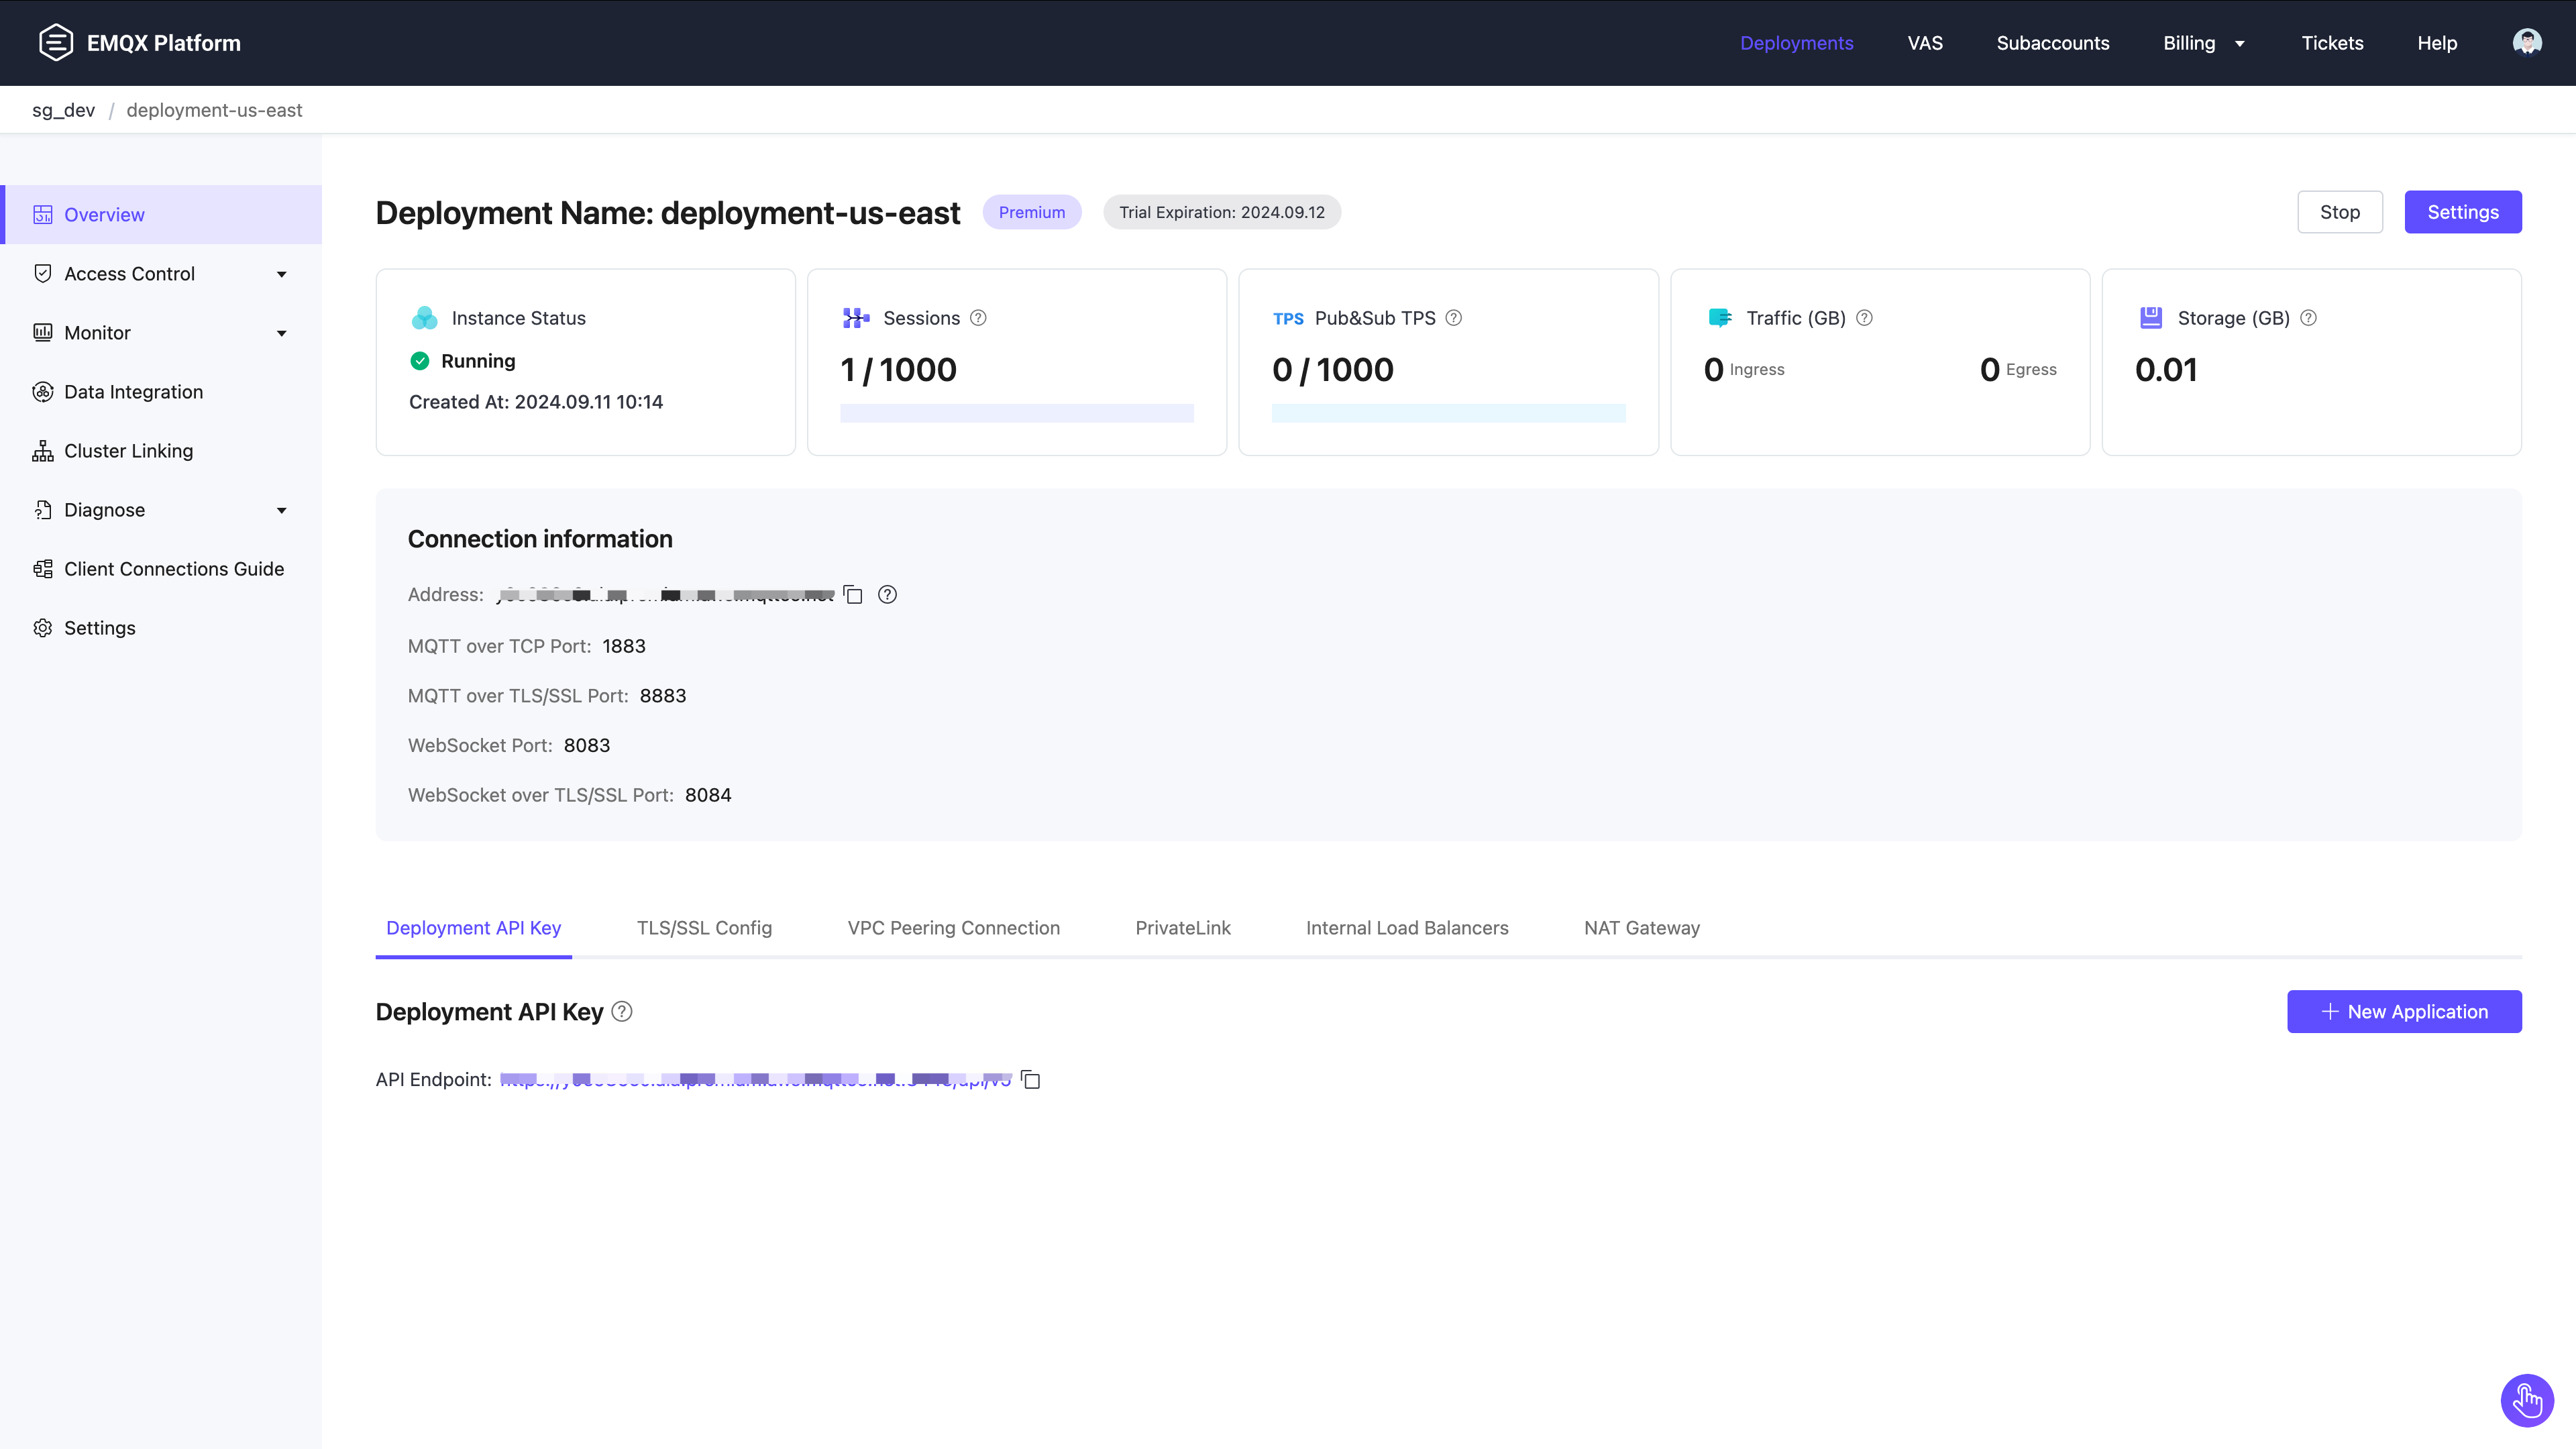Click the Deployment API Key help icon
Viewport: 2576px width, 1449px height.
click(622, 1012)
